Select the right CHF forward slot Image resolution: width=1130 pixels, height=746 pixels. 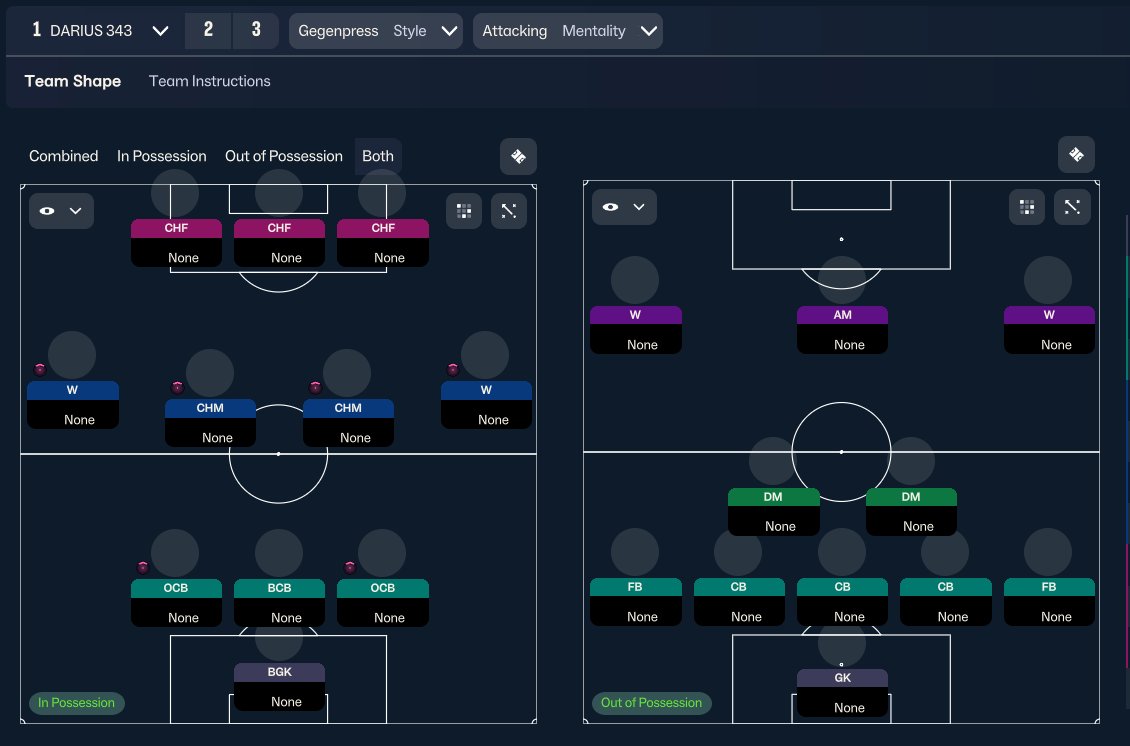click(x=383, y=243)
